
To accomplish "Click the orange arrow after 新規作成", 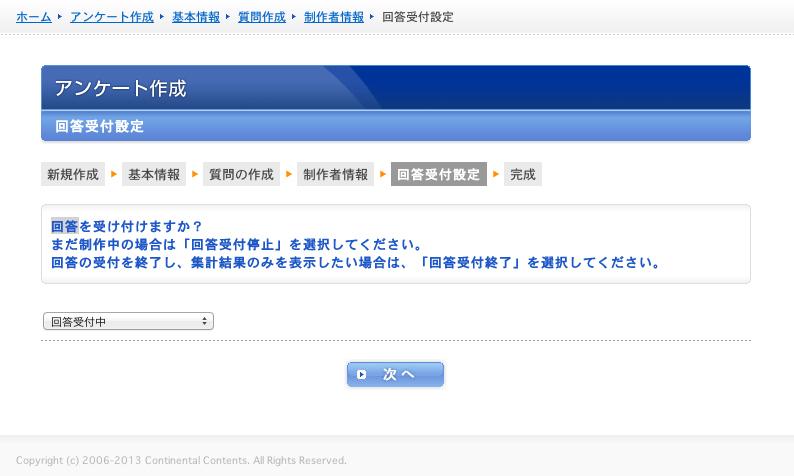I will tap(114, 174).
